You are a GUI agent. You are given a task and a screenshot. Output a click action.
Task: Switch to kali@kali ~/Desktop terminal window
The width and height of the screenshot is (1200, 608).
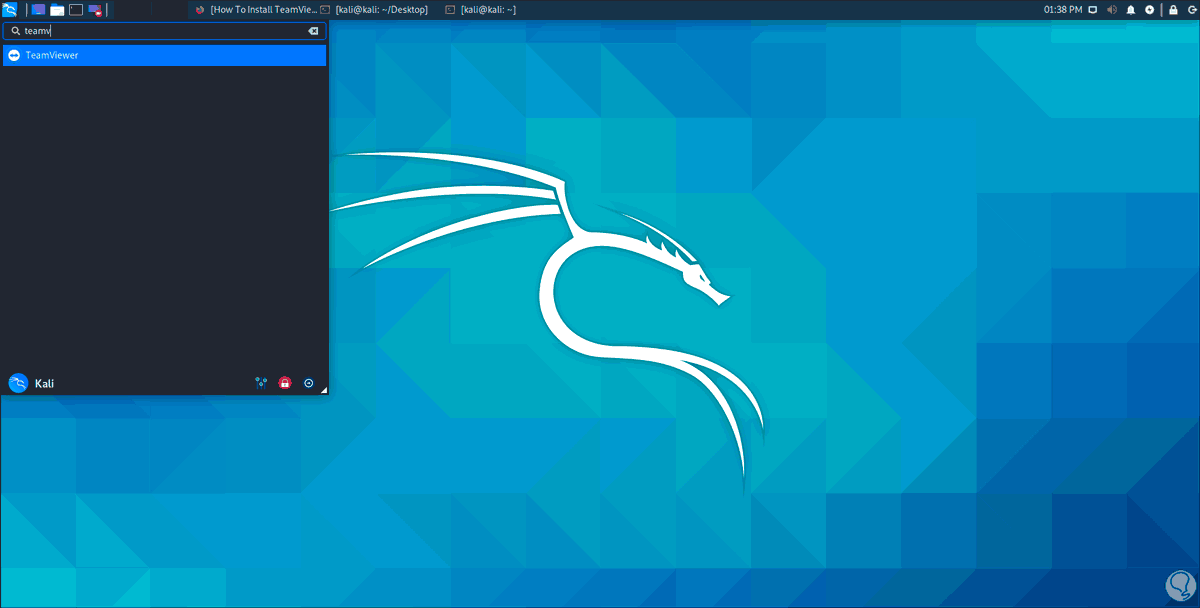(x=375, y=9)
